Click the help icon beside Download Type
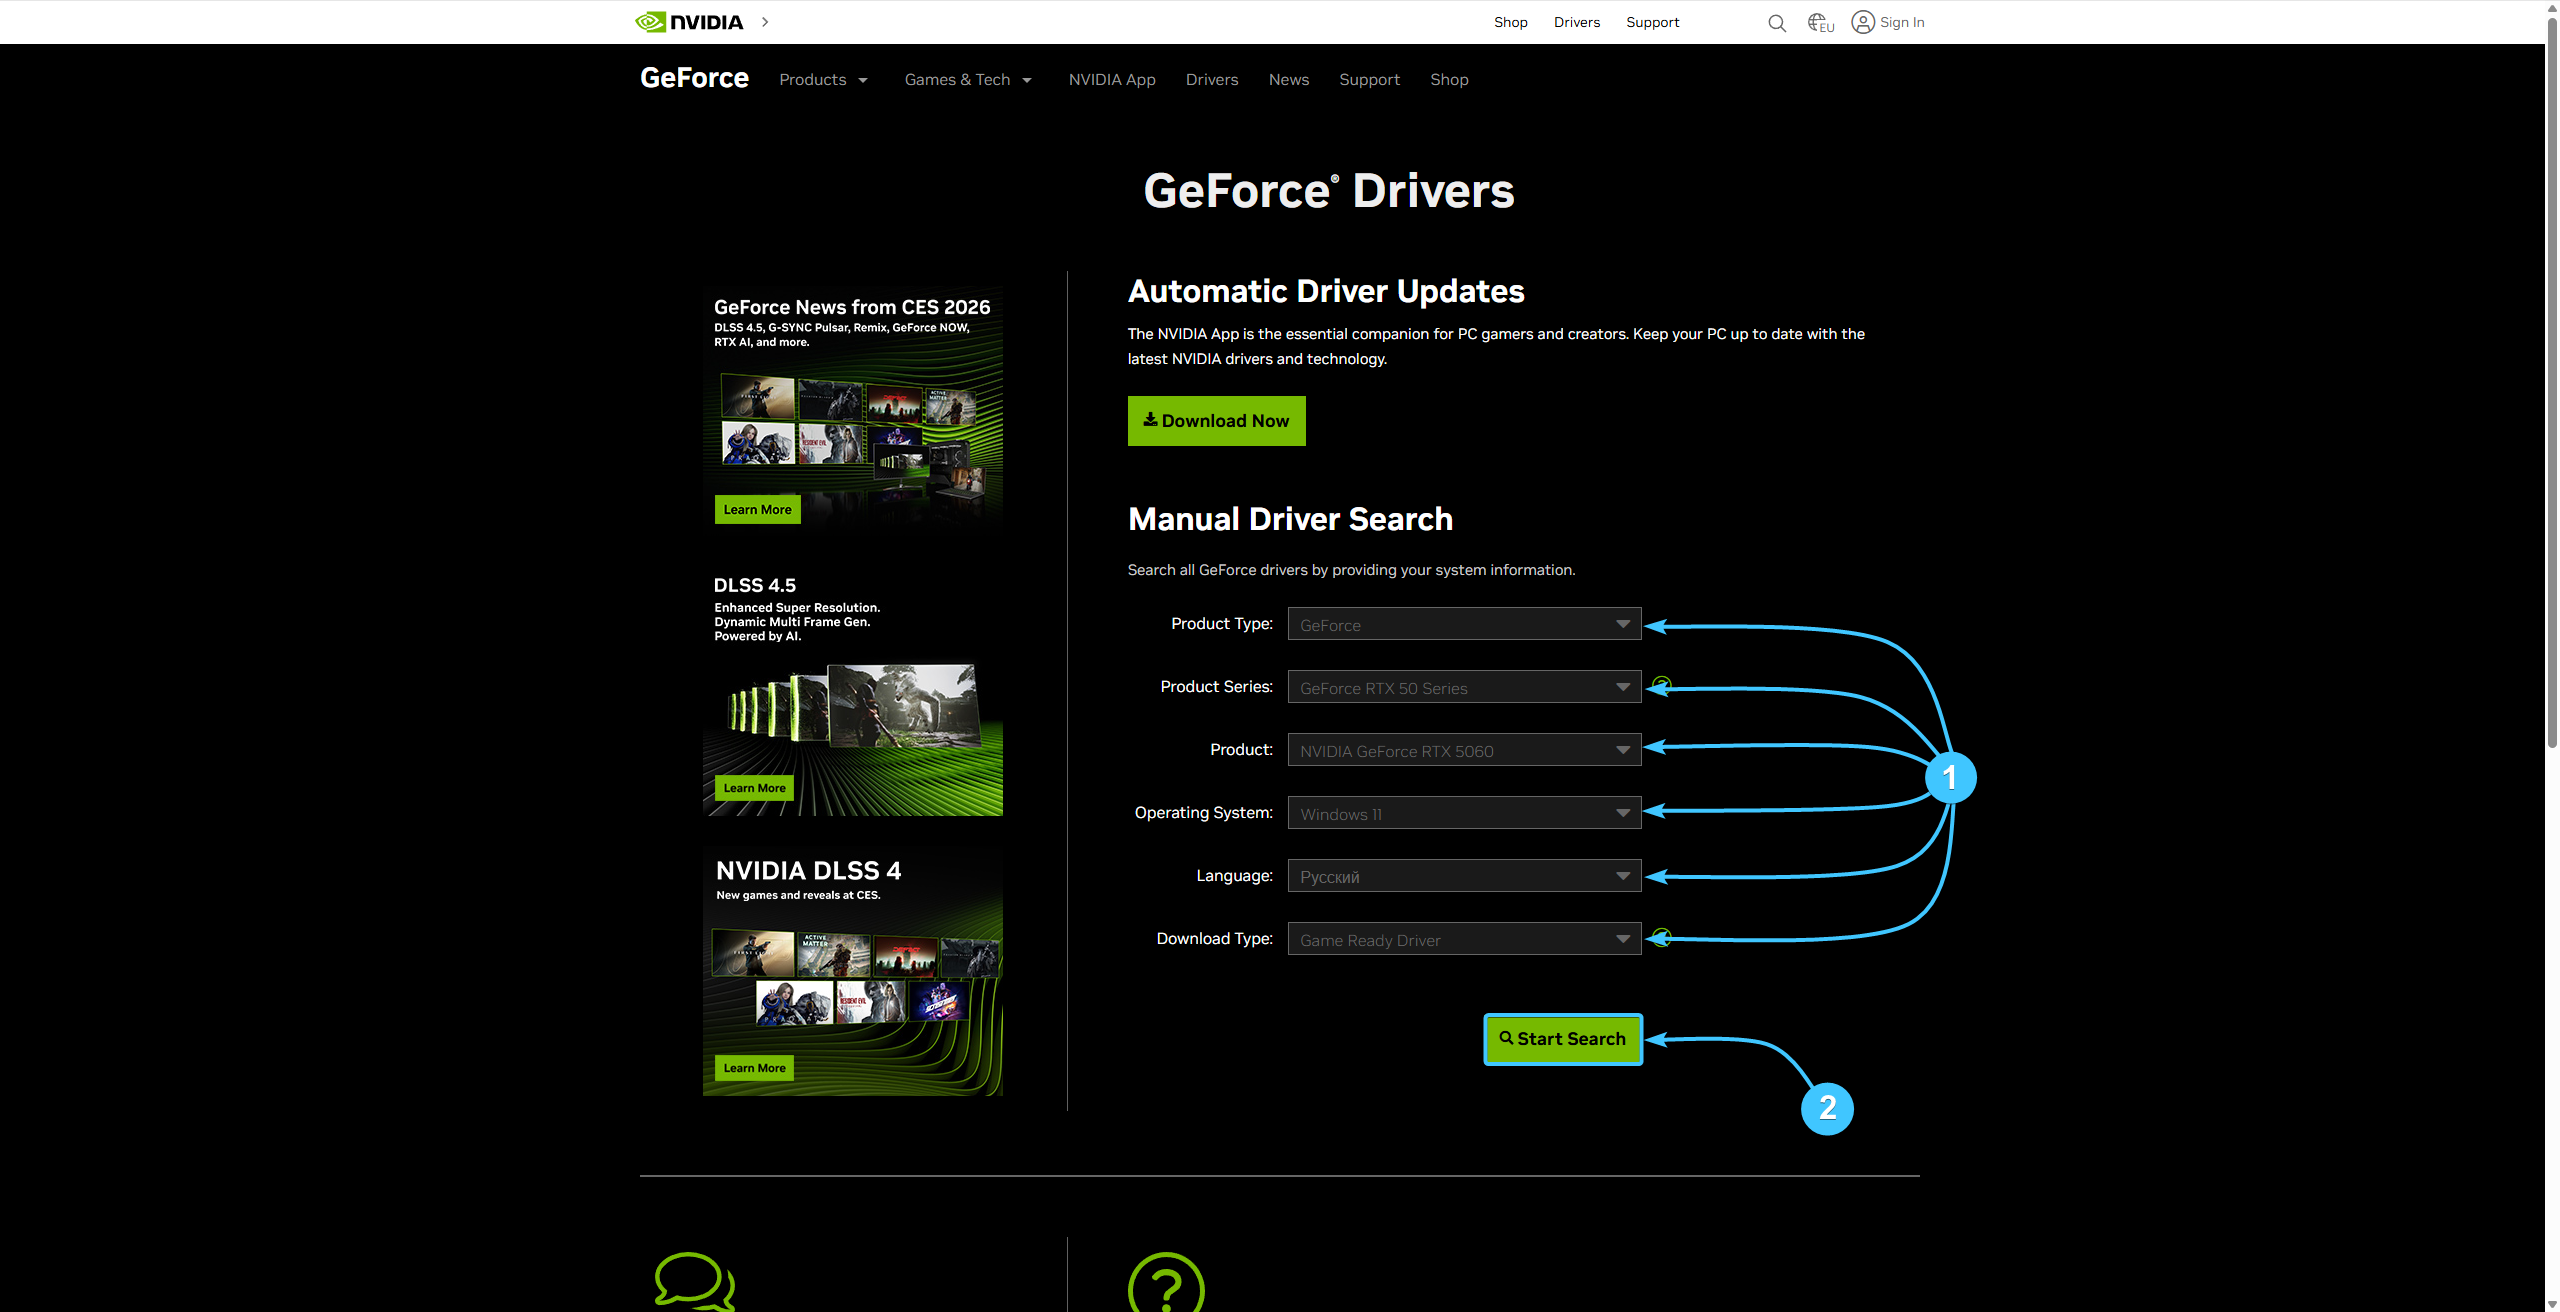Screen dimensions: 2560x1312 (x=1662, y=937)
